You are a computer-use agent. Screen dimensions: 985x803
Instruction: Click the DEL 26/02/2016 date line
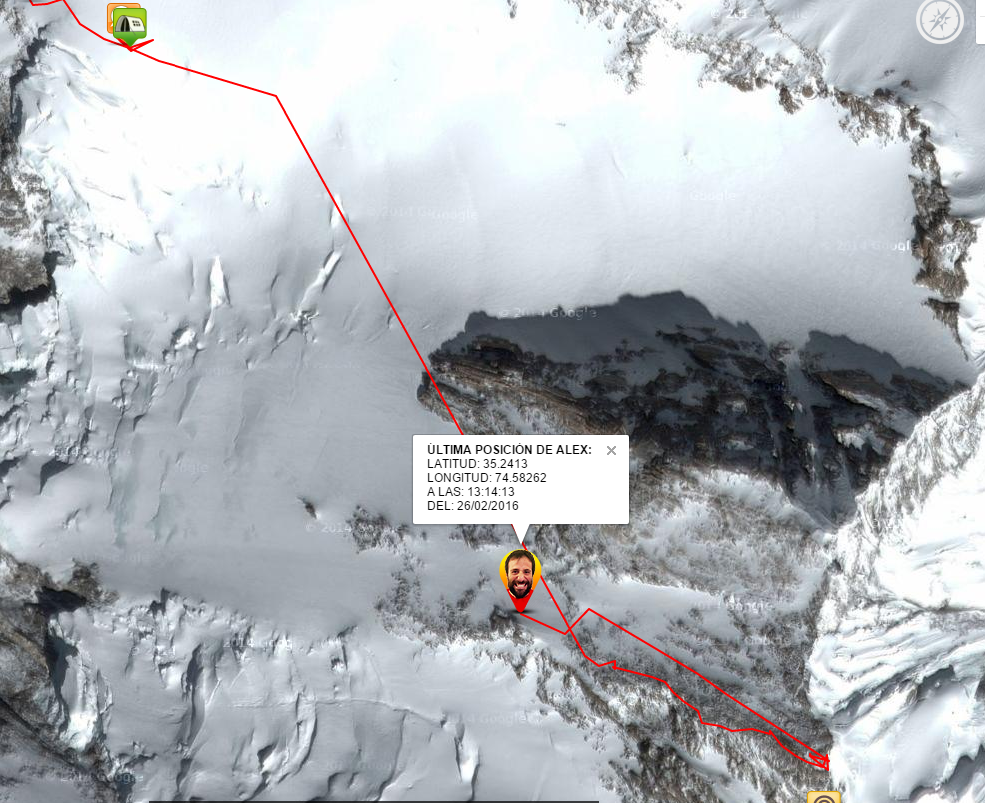[x=472, y=505]
